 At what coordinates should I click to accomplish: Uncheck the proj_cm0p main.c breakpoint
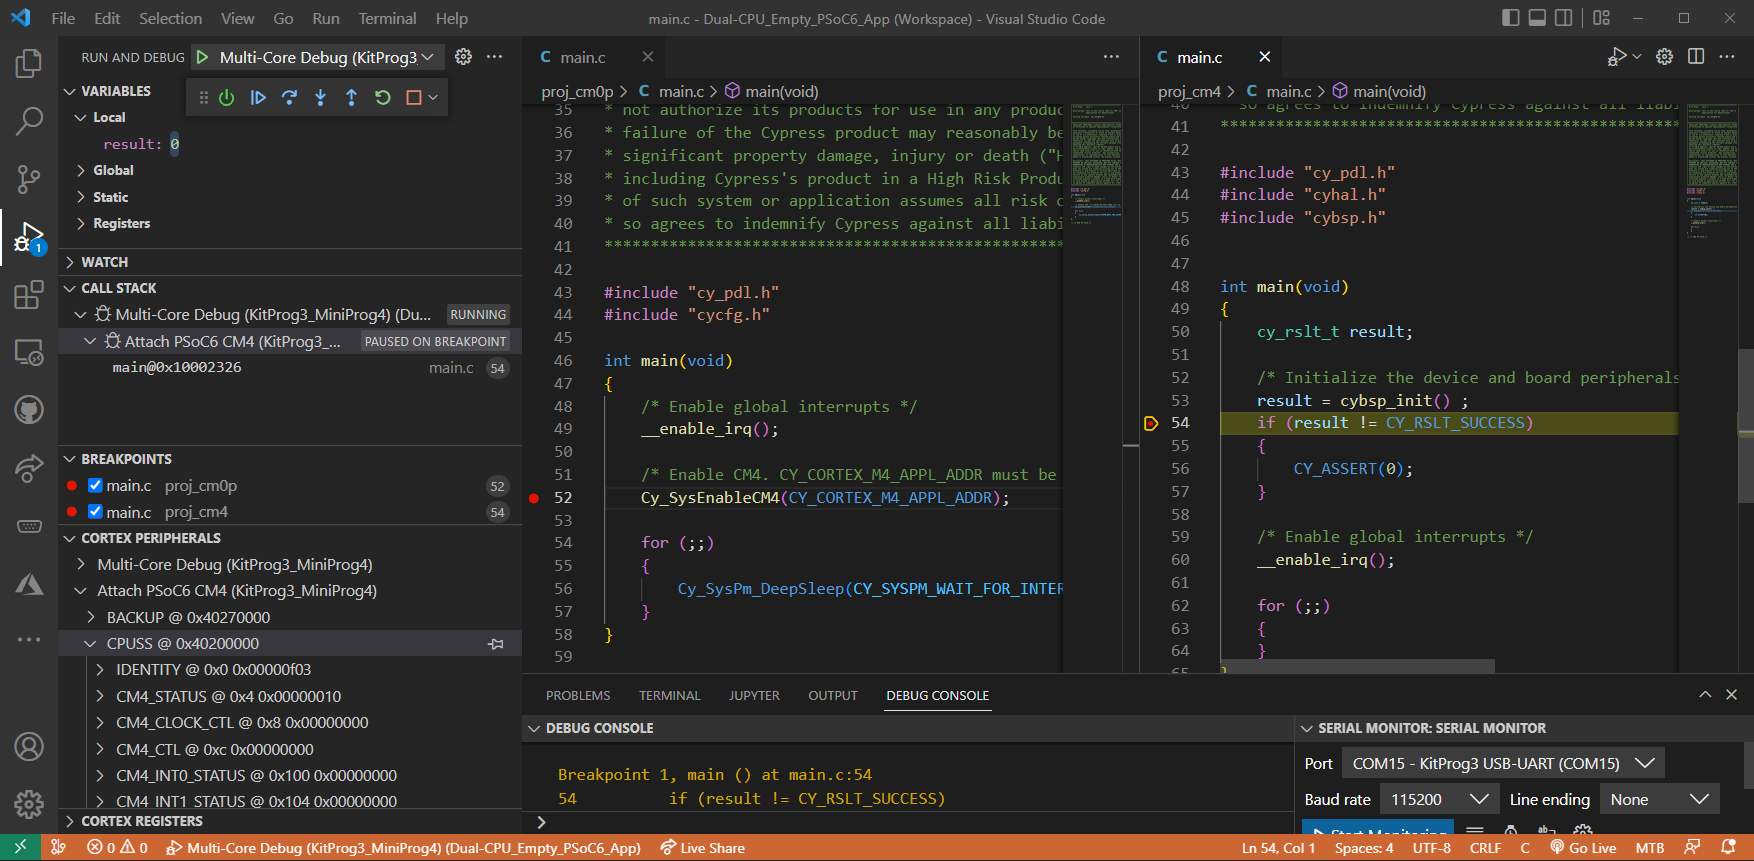point(95,486)
